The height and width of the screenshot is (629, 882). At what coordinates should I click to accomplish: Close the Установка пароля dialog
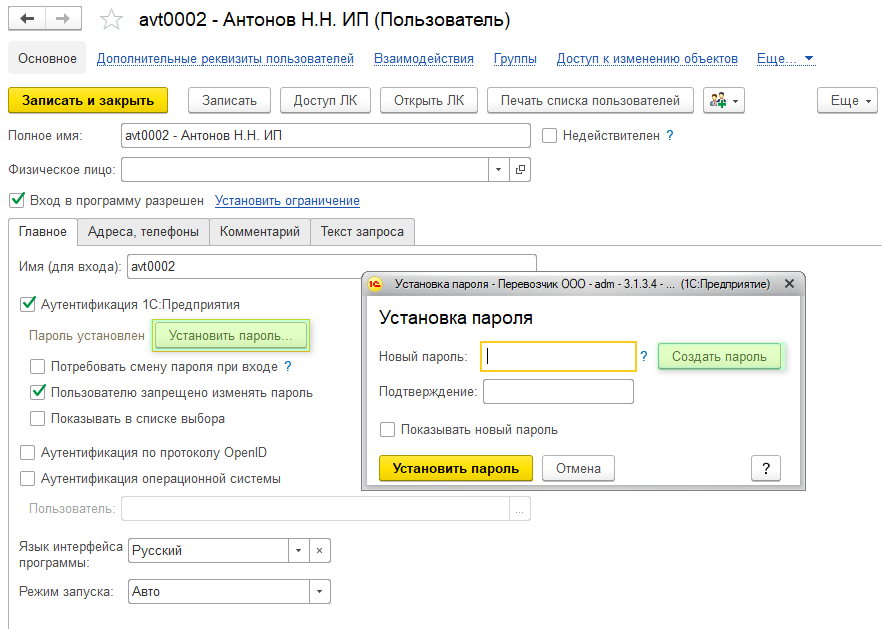point(789,284)
